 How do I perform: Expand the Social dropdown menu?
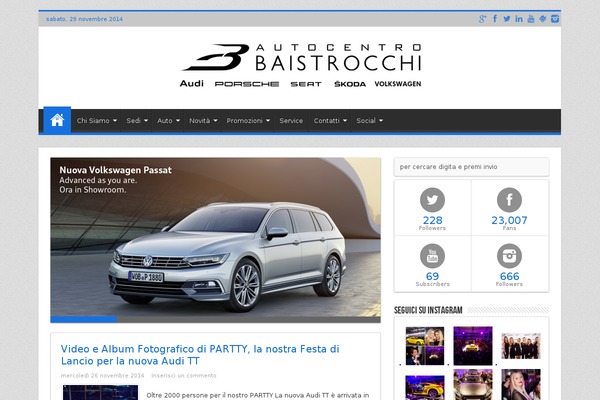coord(369,121)
